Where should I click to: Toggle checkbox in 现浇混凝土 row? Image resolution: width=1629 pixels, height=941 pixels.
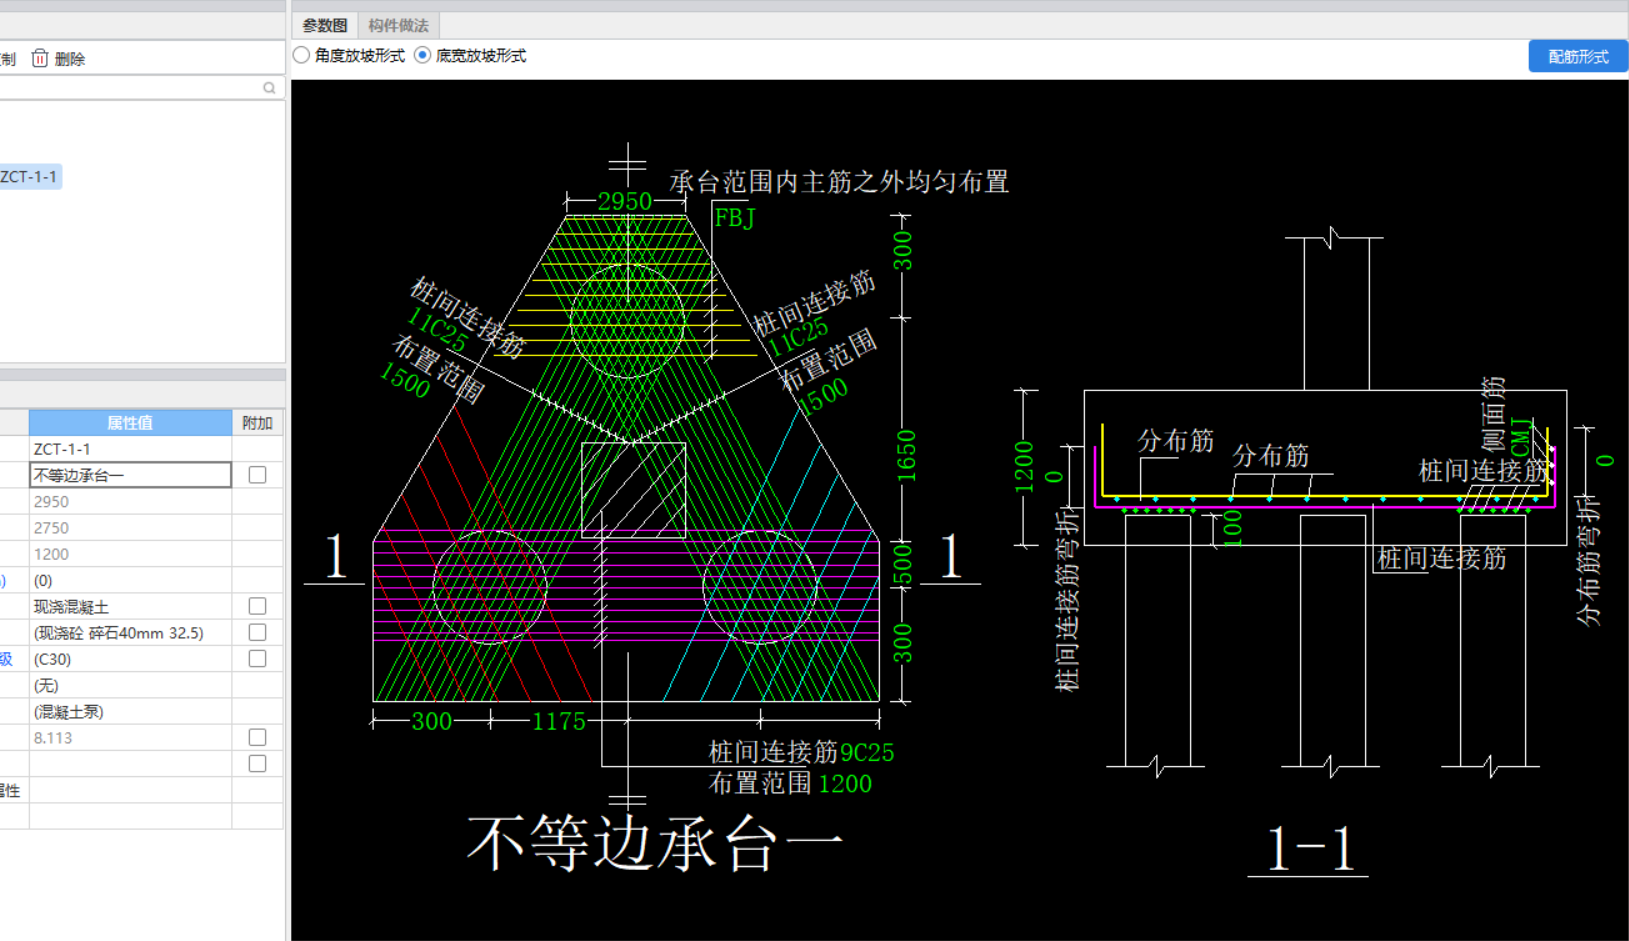[x=257, y=606]
